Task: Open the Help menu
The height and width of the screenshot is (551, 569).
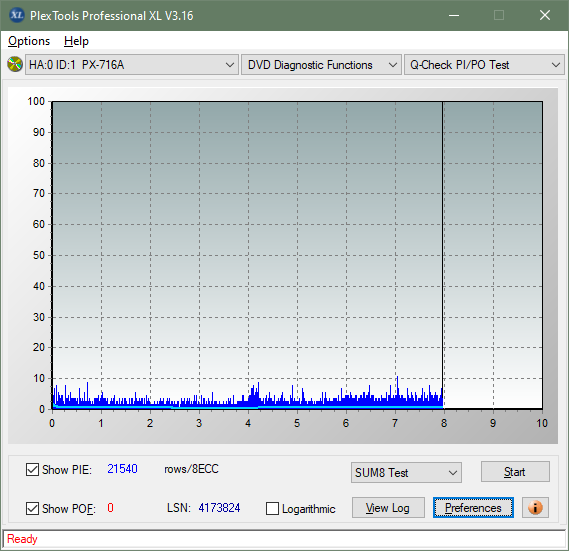Action: [76, 41]
